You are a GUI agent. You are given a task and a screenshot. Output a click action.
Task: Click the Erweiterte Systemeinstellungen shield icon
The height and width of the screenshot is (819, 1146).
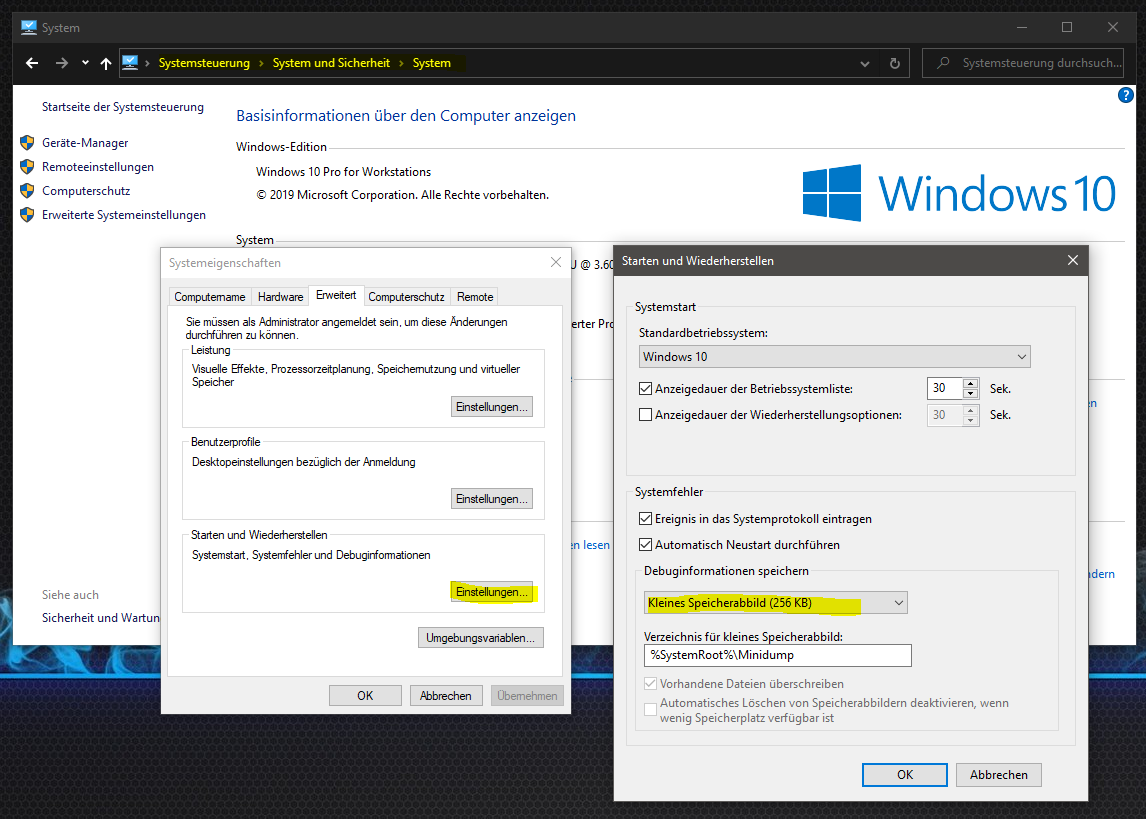tap(27, 215)
